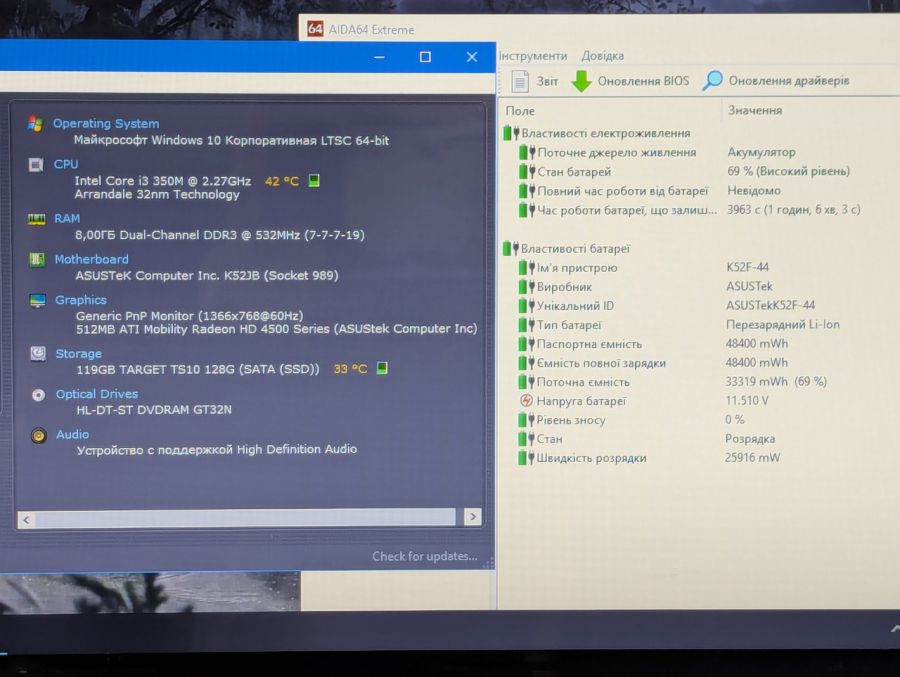Click the battery icon beside Виробник
The width and height of the screenshot is (900, 677).
pyautogui.click(x=526, y=287)
